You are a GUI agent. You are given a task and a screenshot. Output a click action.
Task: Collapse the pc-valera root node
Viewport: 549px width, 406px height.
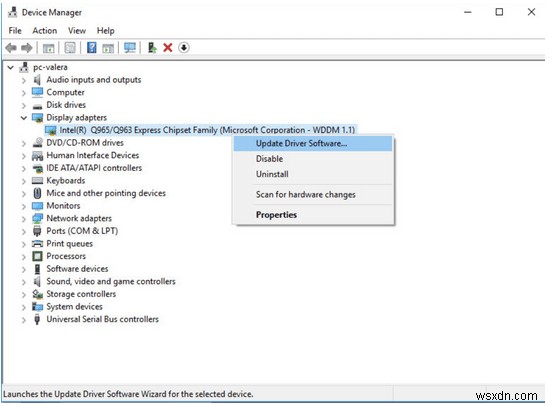coord(11,67)
